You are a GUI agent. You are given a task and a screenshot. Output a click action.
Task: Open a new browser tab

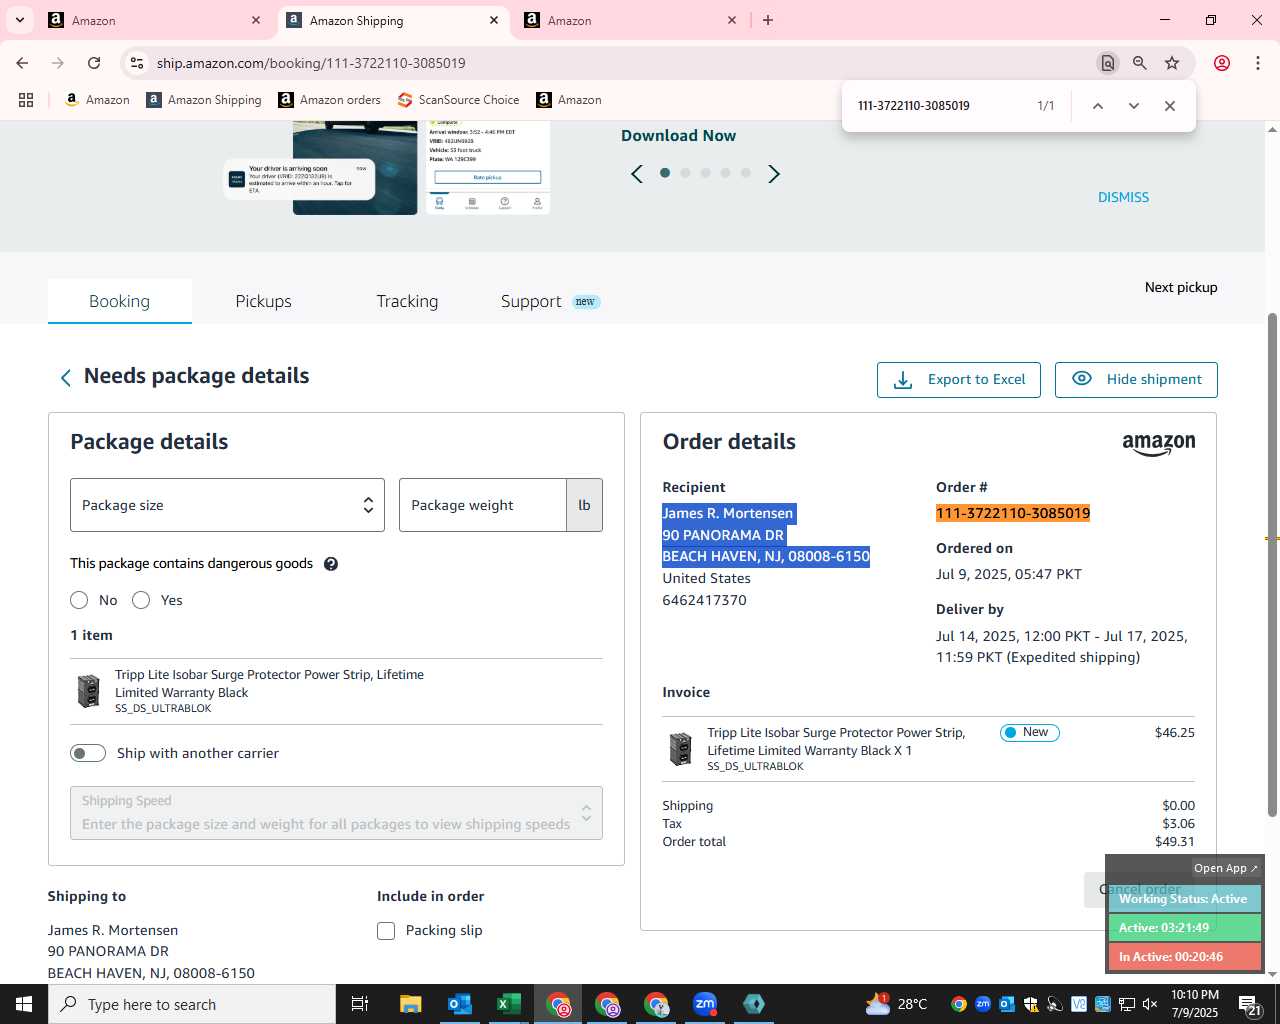tap(768, 20)
